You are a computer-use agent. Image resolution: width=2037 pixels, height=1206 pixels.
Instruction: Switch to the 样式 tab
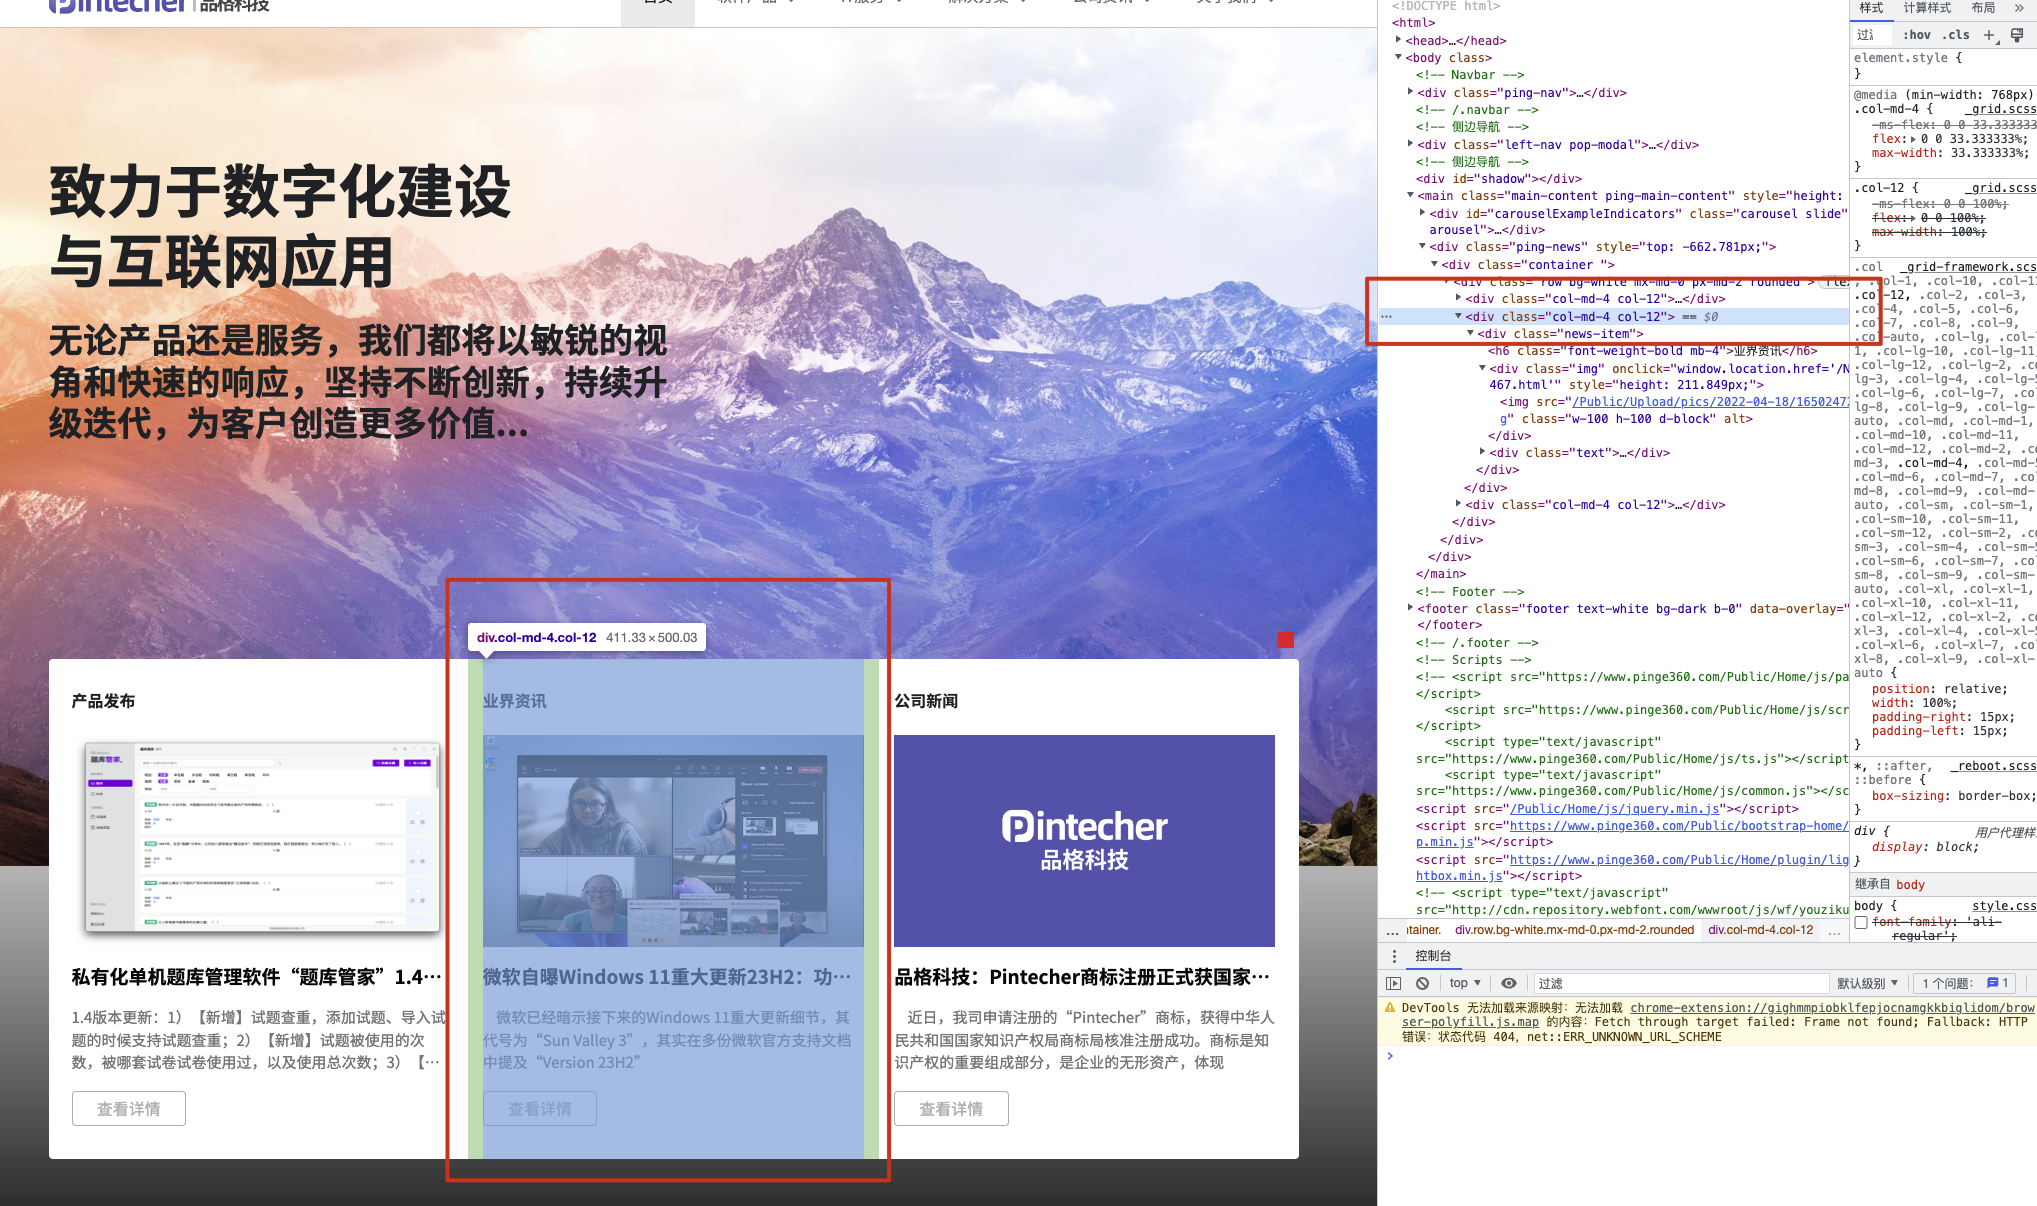[x=1871, y=8]
